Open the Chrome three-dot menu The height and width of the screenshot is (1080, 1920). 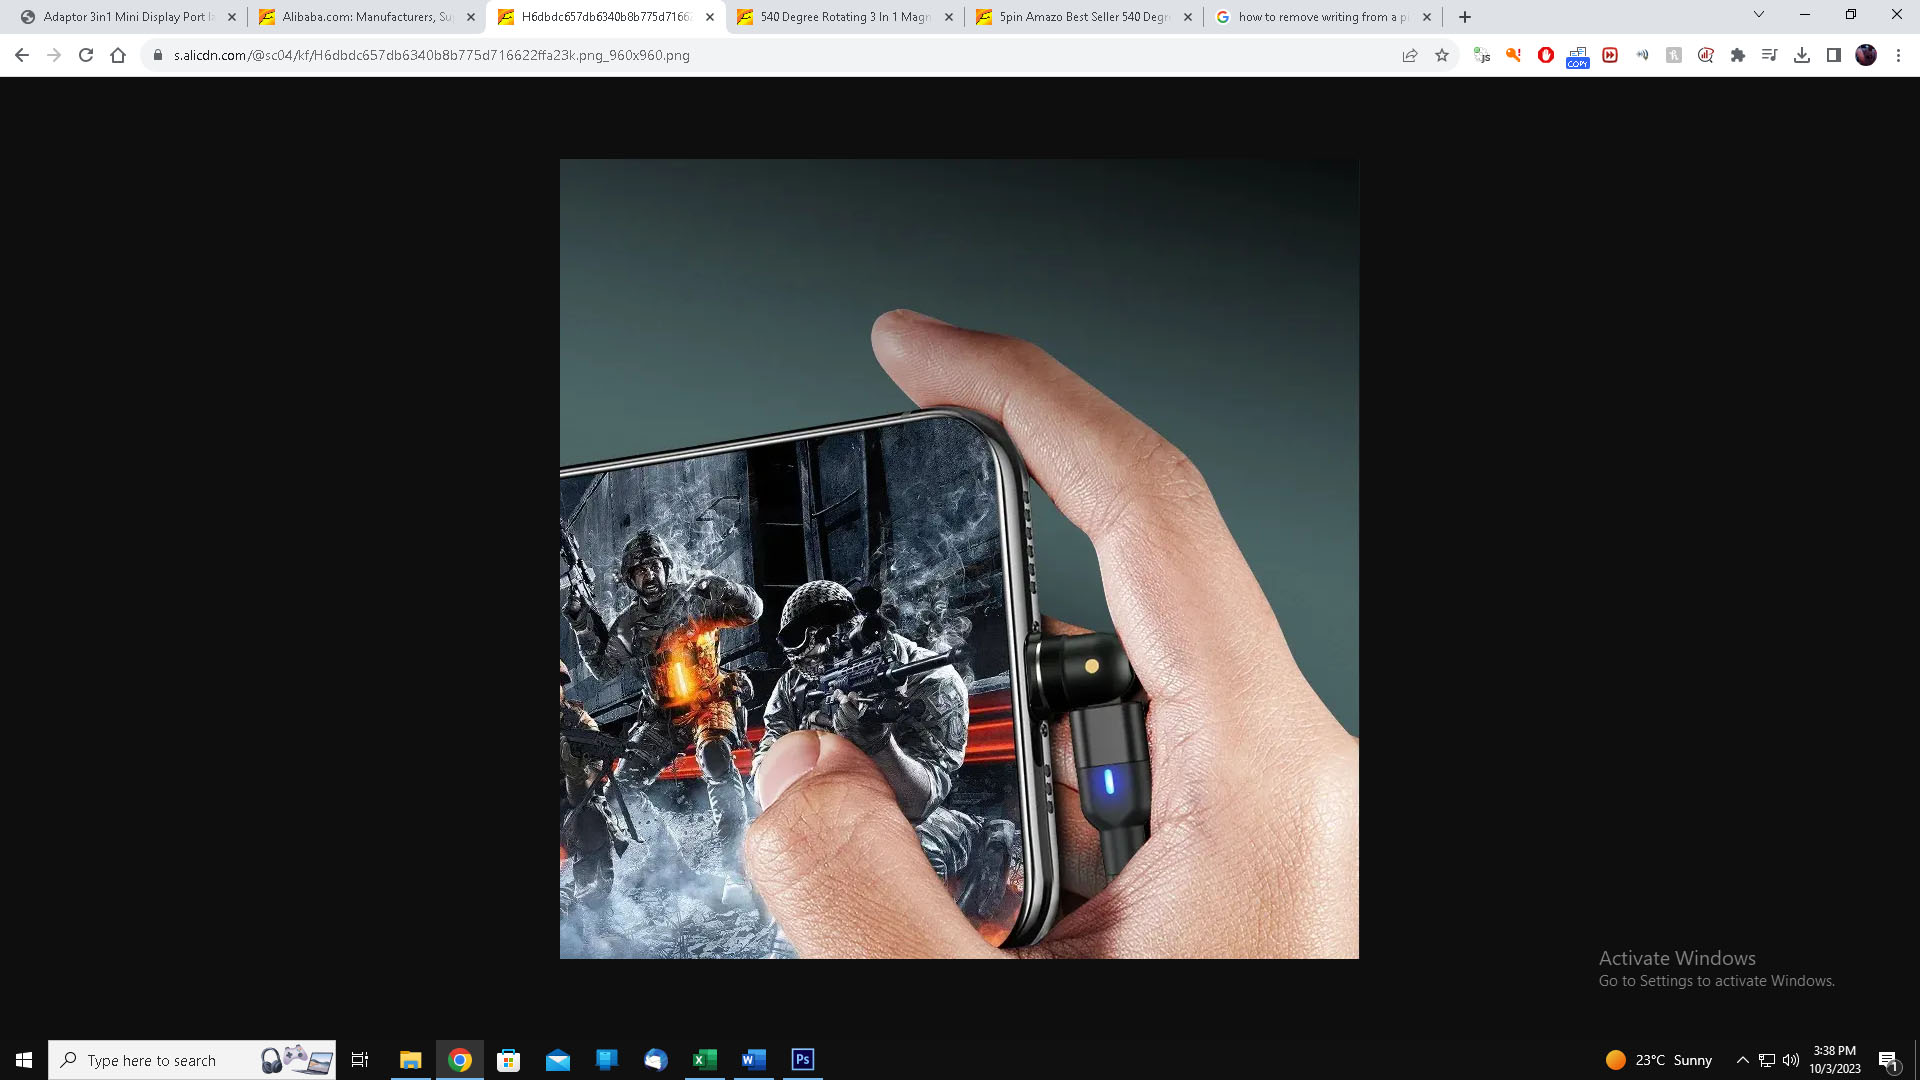[x=1898, y=56]
